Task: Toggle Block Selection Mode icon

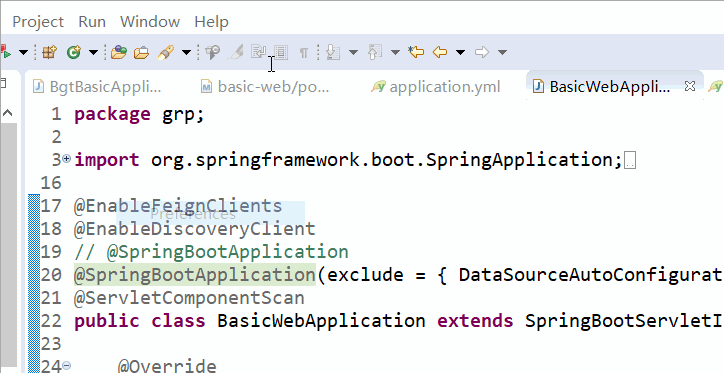Action: 281,52
